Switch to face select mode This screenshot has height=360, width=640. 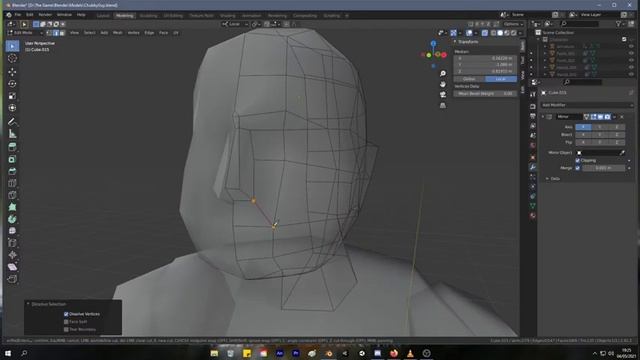62,33
